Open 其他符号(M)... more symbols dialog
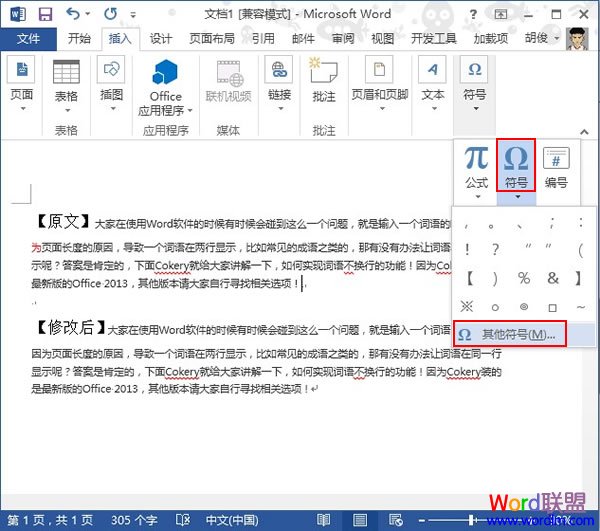 click(x=509, y=334)
